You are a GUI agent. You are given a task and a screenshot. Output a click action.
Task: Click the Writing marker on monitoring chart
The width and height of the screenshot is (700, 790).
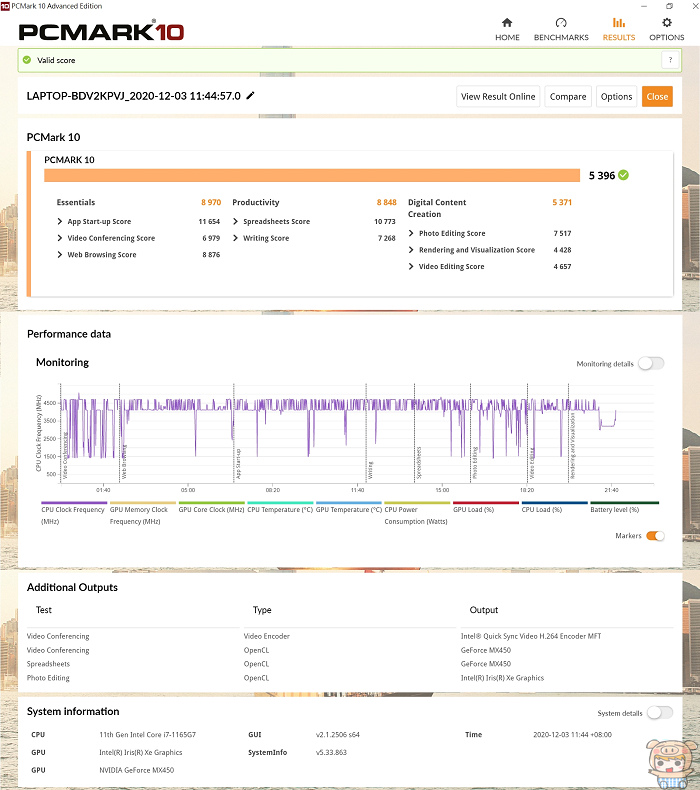tap(370, 470)
